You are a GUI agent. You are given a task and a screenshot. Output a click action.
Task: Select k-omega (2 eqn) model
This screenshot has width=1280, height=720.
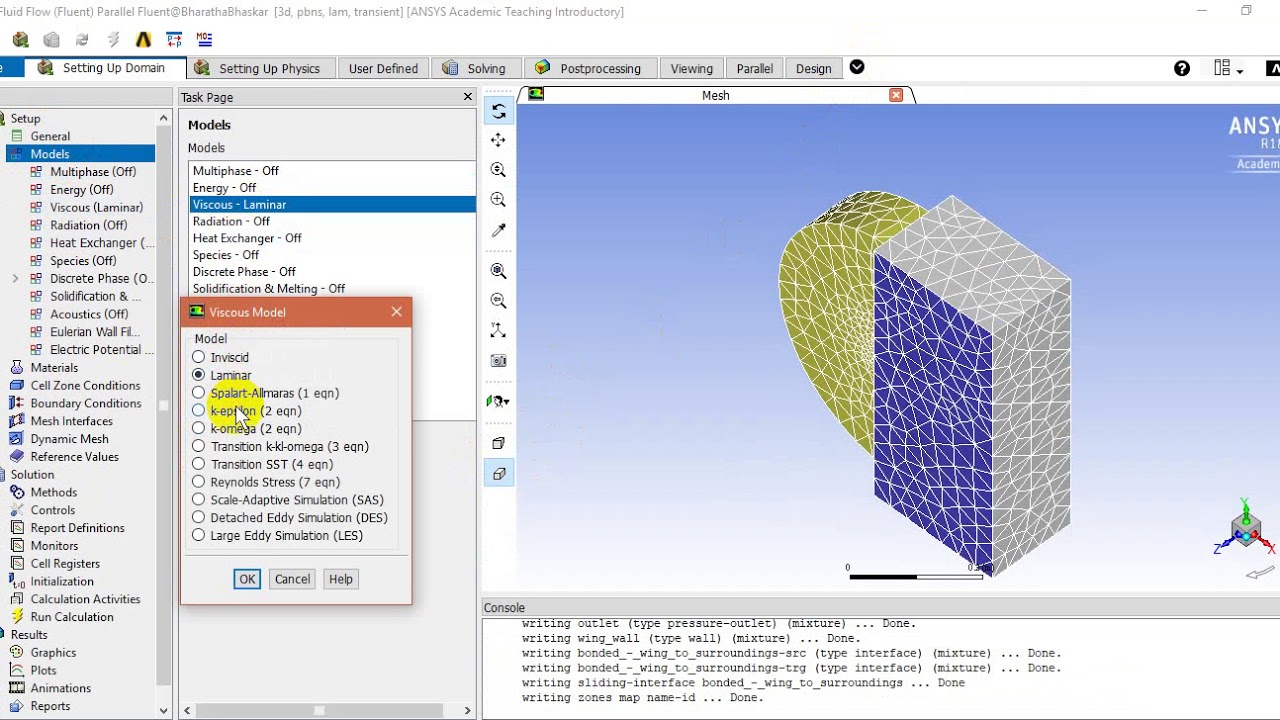(199, 428)
